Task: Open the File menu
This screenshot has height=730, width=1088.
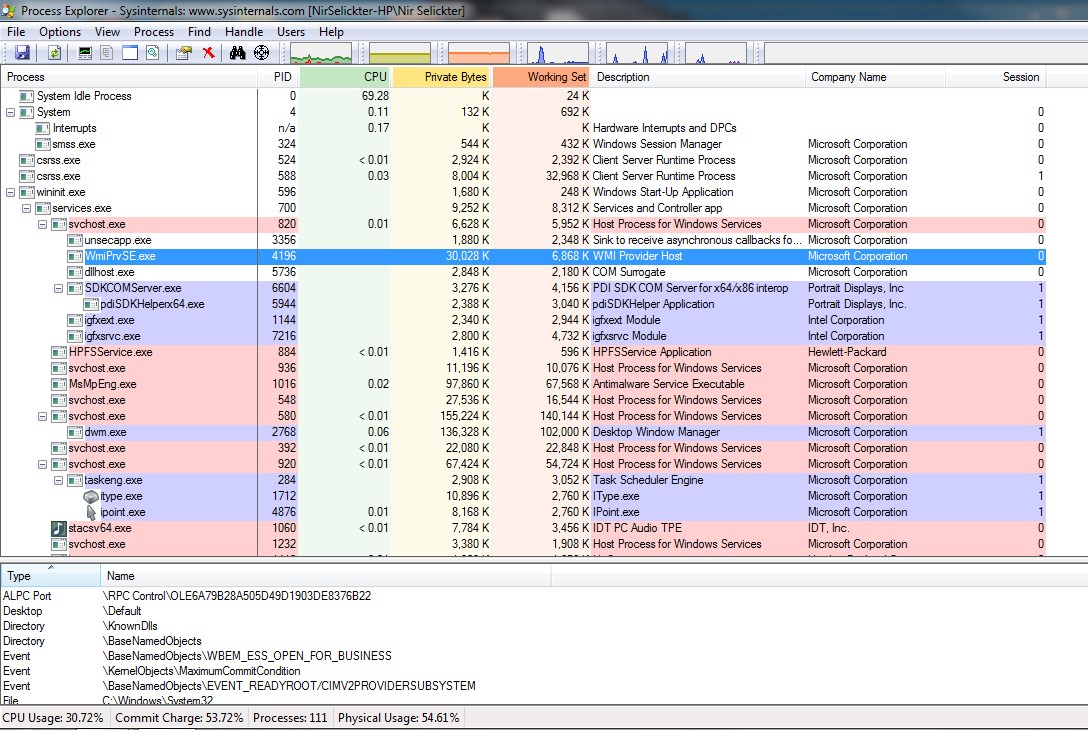Action: click(x=16, y=32)
